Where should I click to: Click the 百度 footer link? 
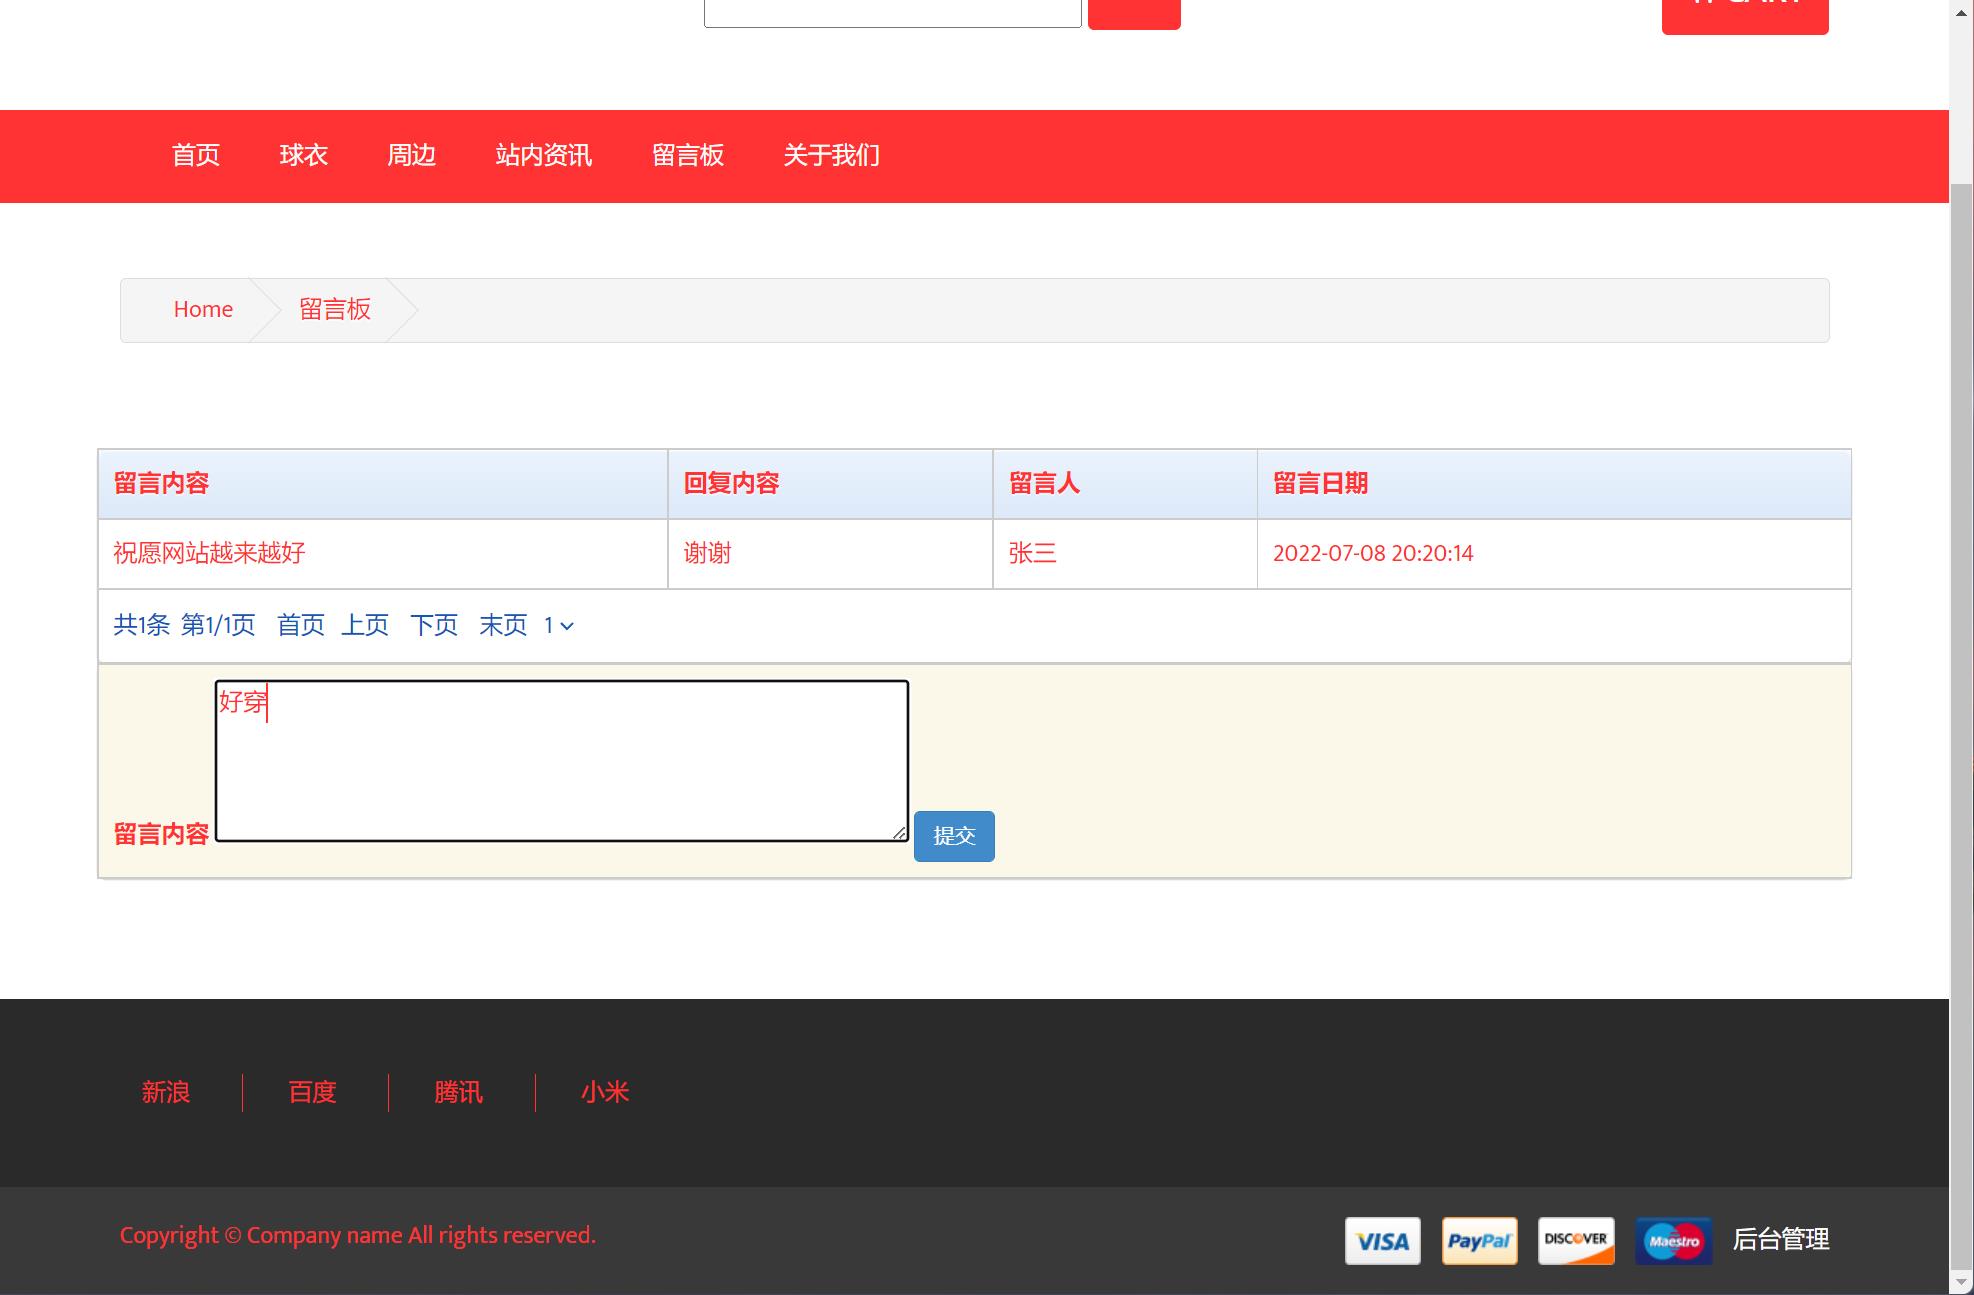pos(312,1092)
